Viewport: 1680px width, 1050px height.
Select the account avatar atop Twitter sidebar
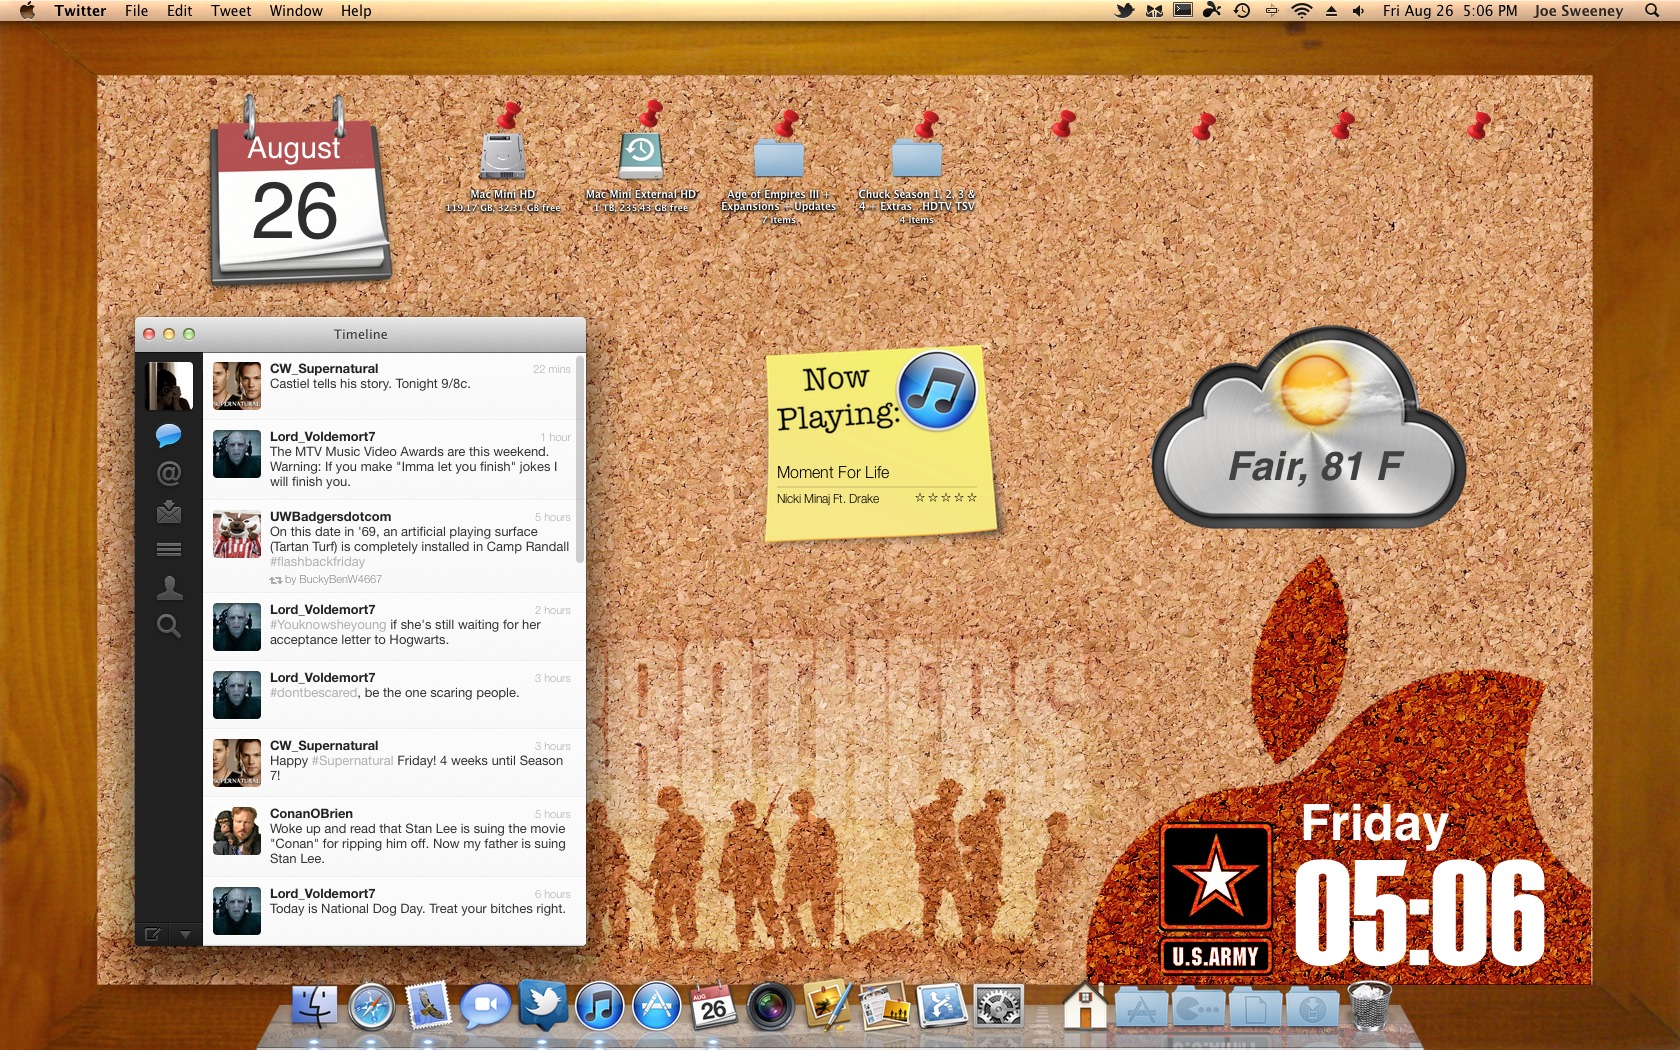click(x=169, y=386)
